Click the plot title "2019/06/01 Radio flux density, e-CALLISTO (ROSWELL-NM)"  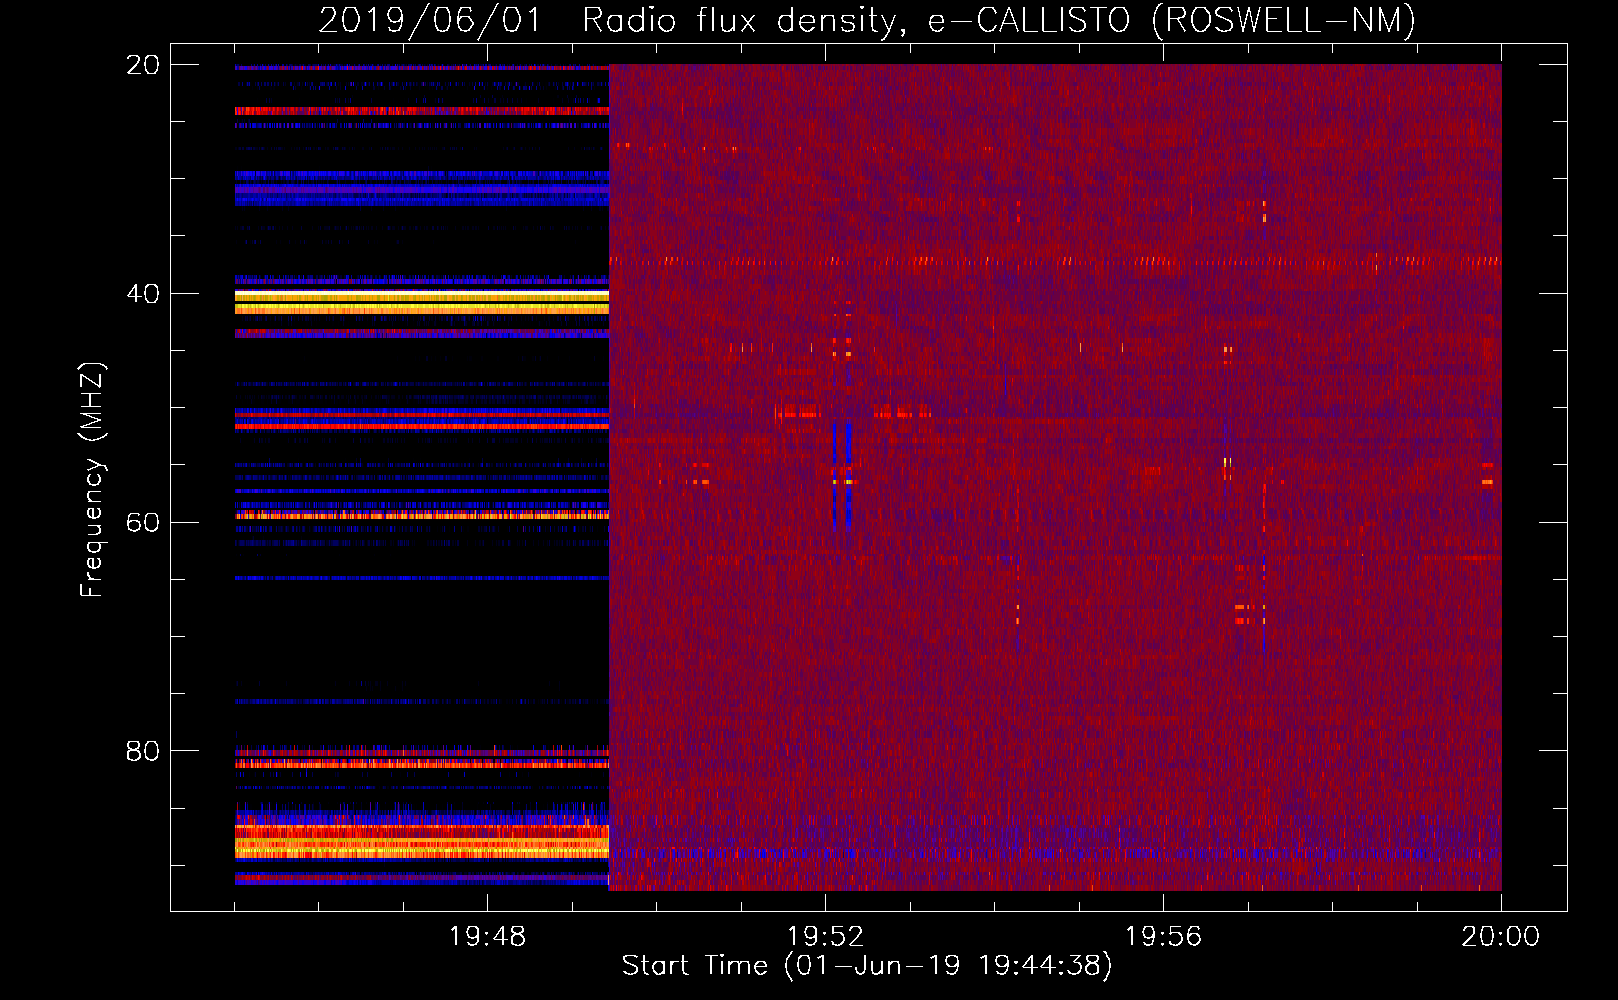[867, 20]
